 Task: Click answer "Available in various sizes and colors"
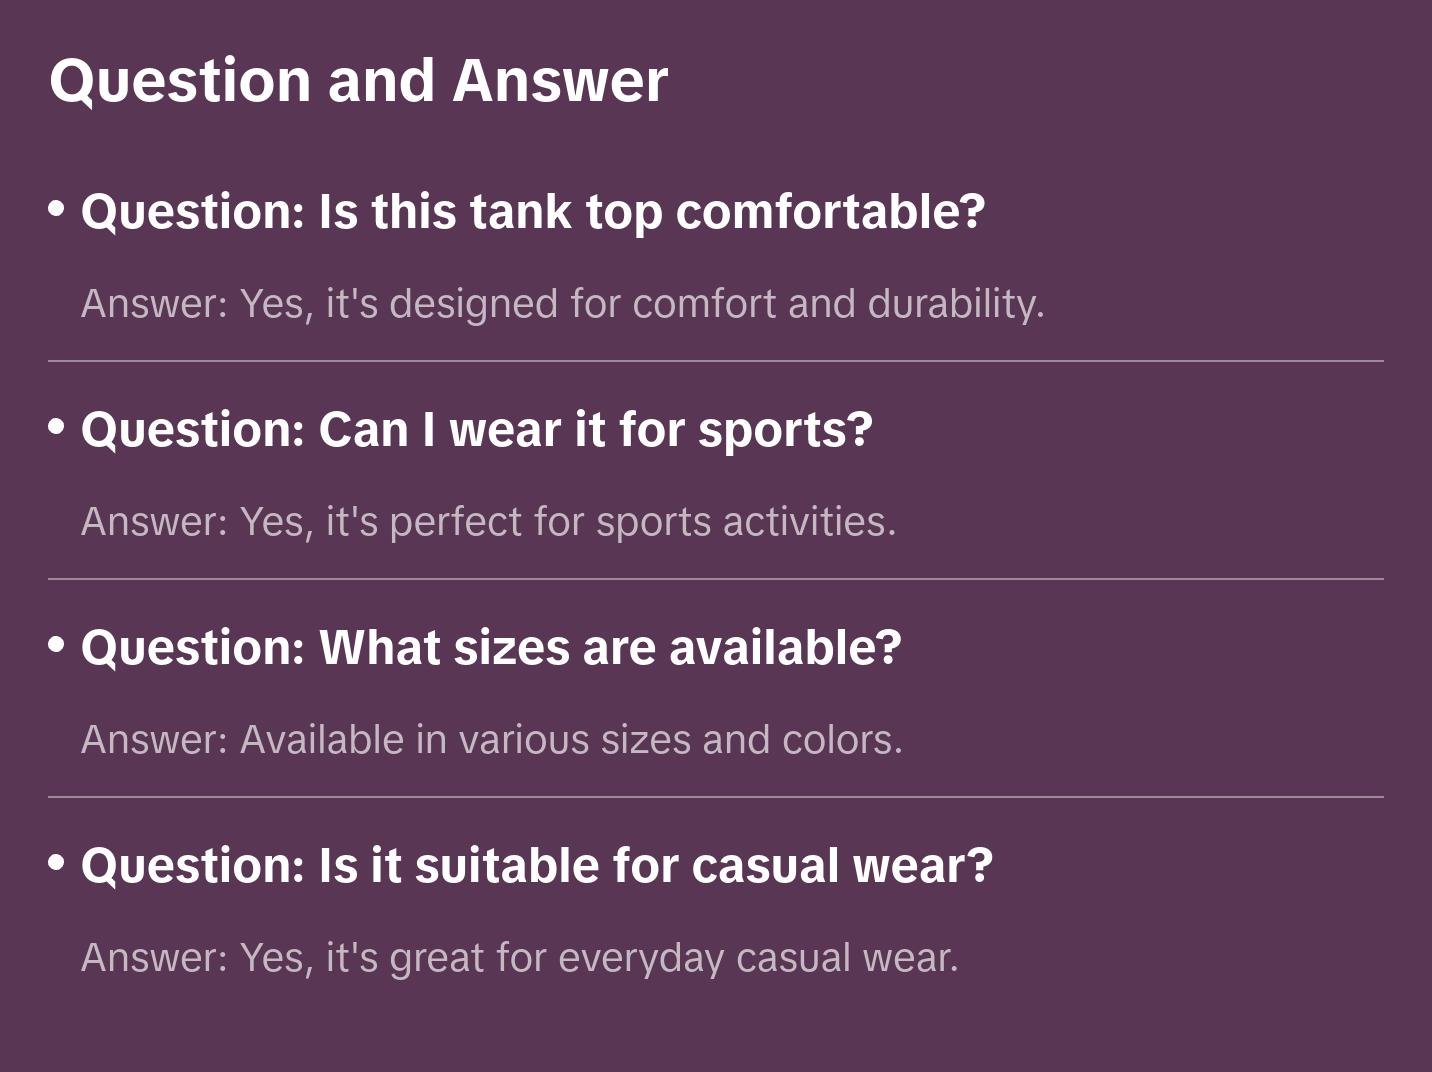(491, 740)
